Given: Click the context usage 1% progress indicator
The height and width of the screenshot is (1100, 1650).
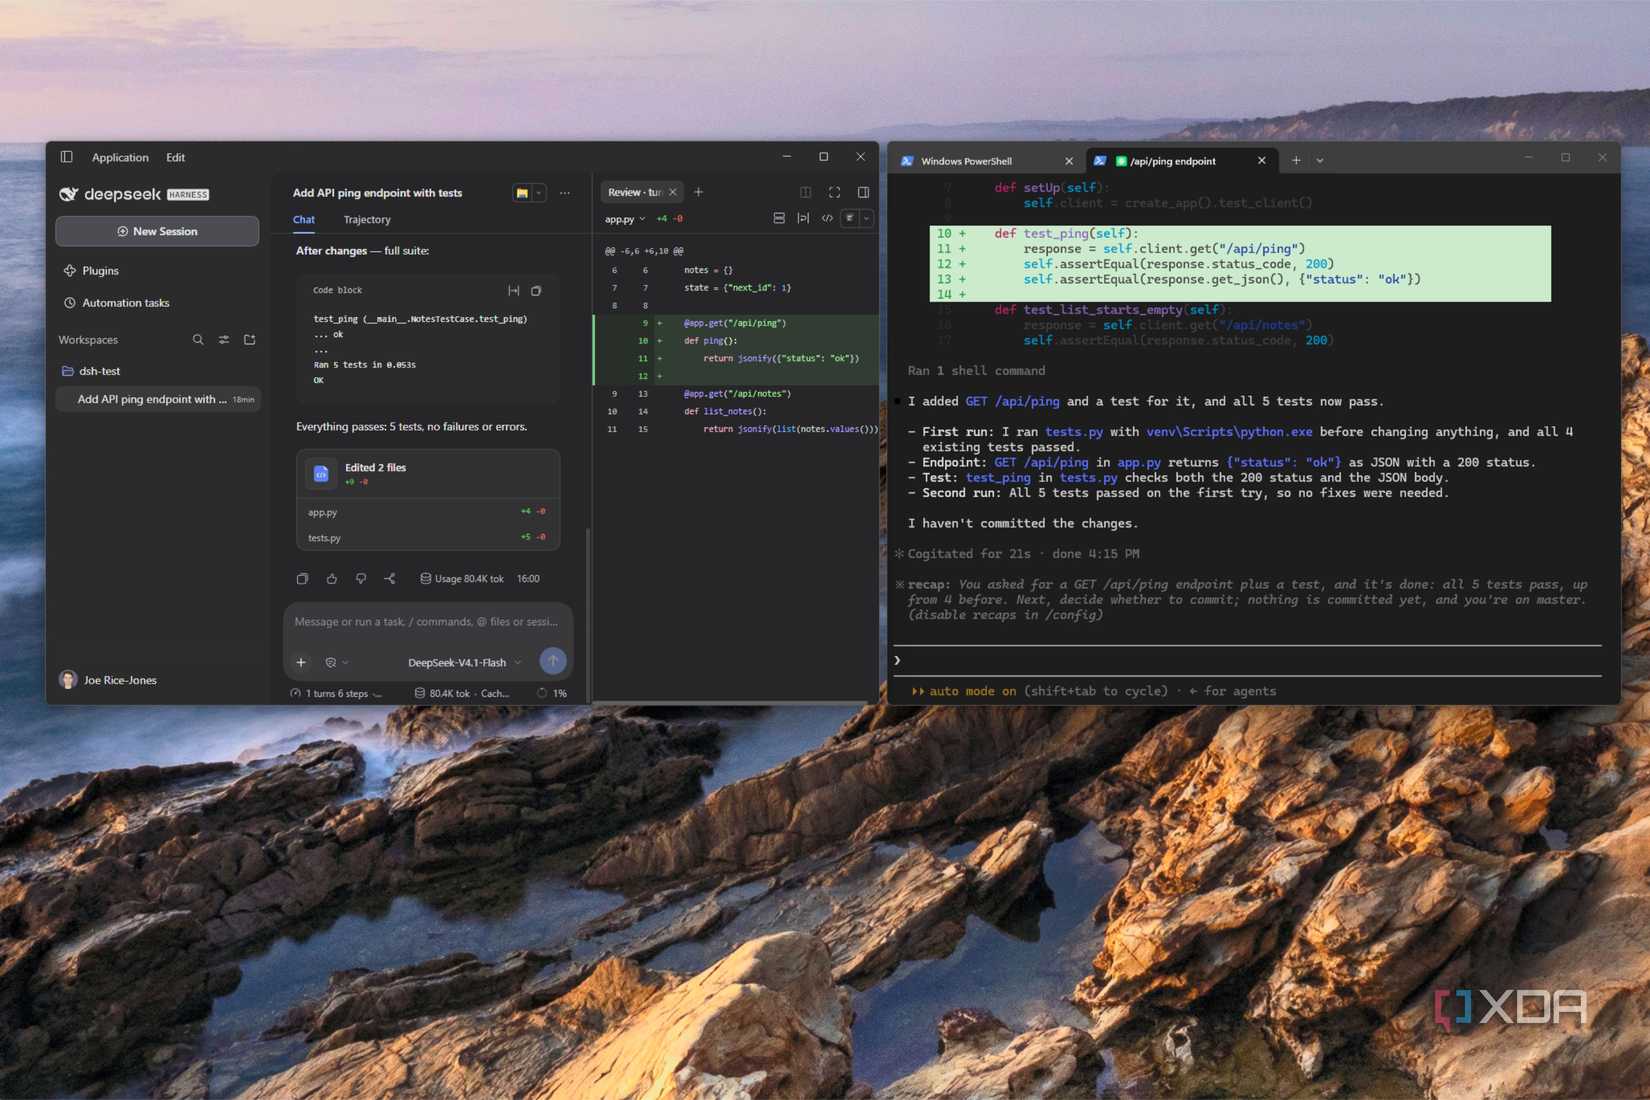Looking at the screenshot, I should click(552, 693).
